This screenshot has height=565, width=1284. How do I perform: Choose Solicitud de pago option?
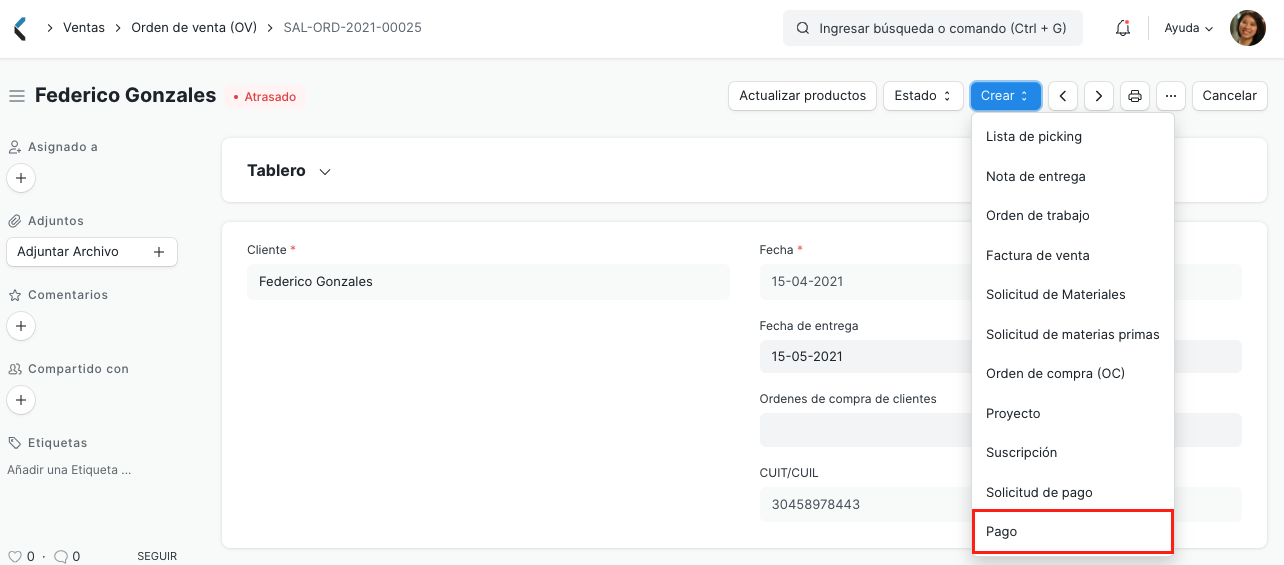coord(1073,492)
